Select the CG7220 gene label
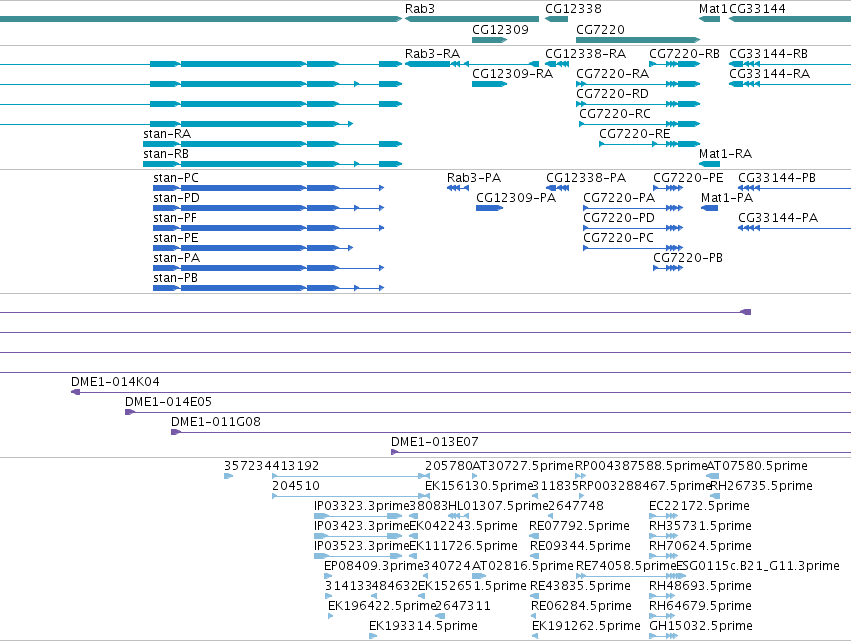Image resolution: width=851 pixels, height=641 pixels. 600,30
